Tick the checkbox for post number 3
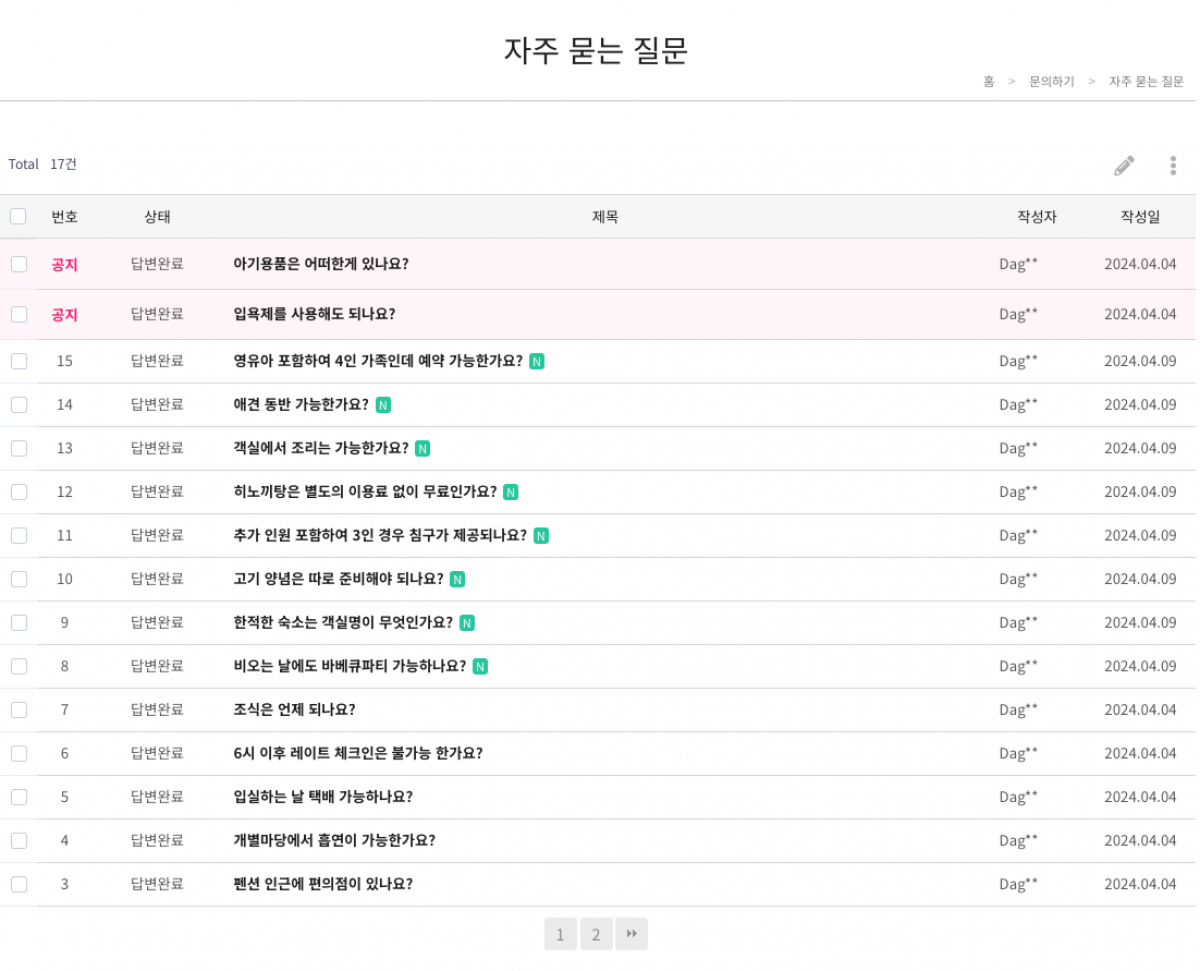1200x971 pixels. click(19, 884)
